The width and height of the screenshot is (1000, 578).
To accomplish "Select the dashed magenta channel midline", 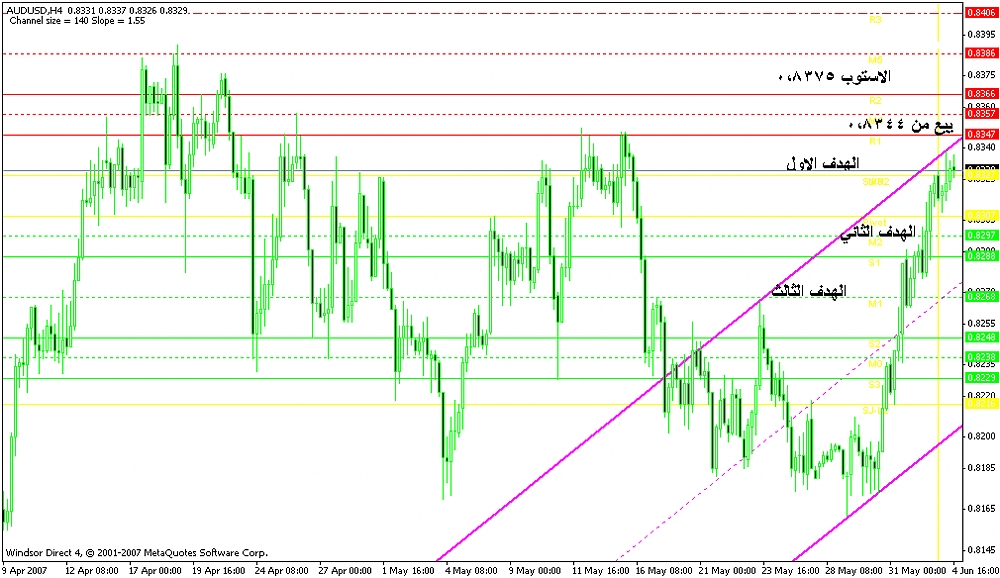I will (790, 420).
